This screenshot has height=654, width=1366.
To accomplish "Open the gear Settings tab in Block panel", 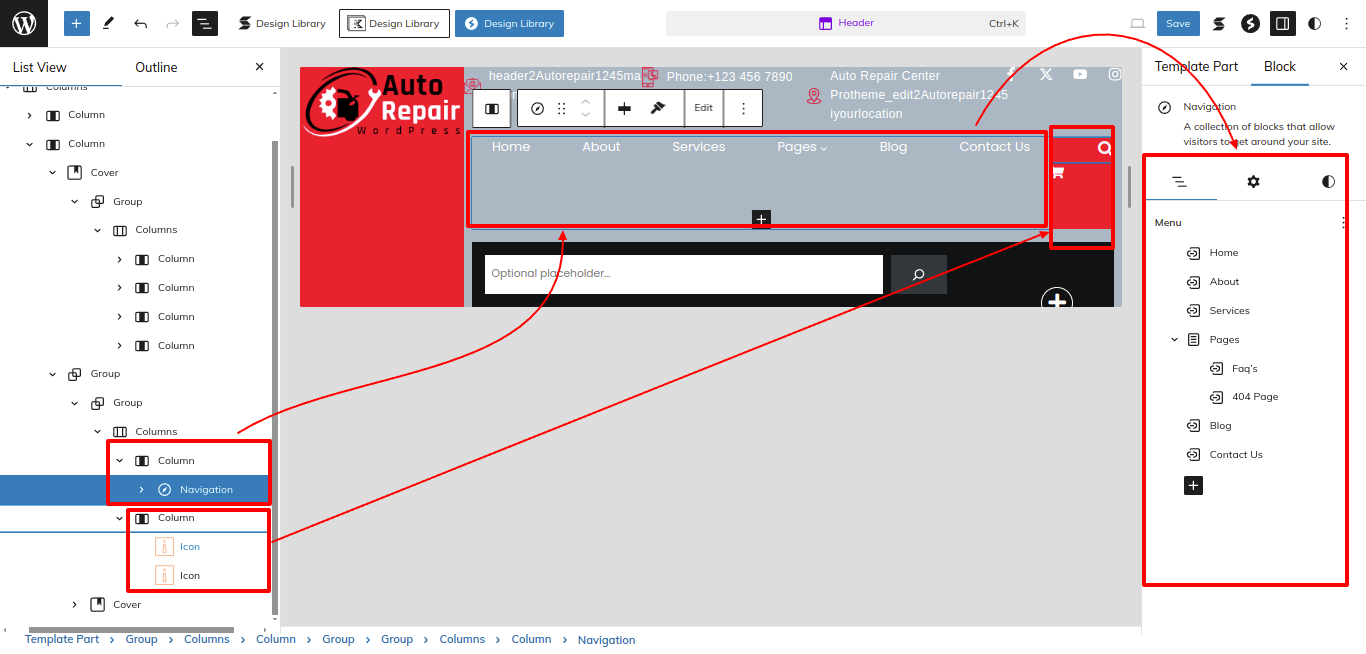I will point(1254,182).
